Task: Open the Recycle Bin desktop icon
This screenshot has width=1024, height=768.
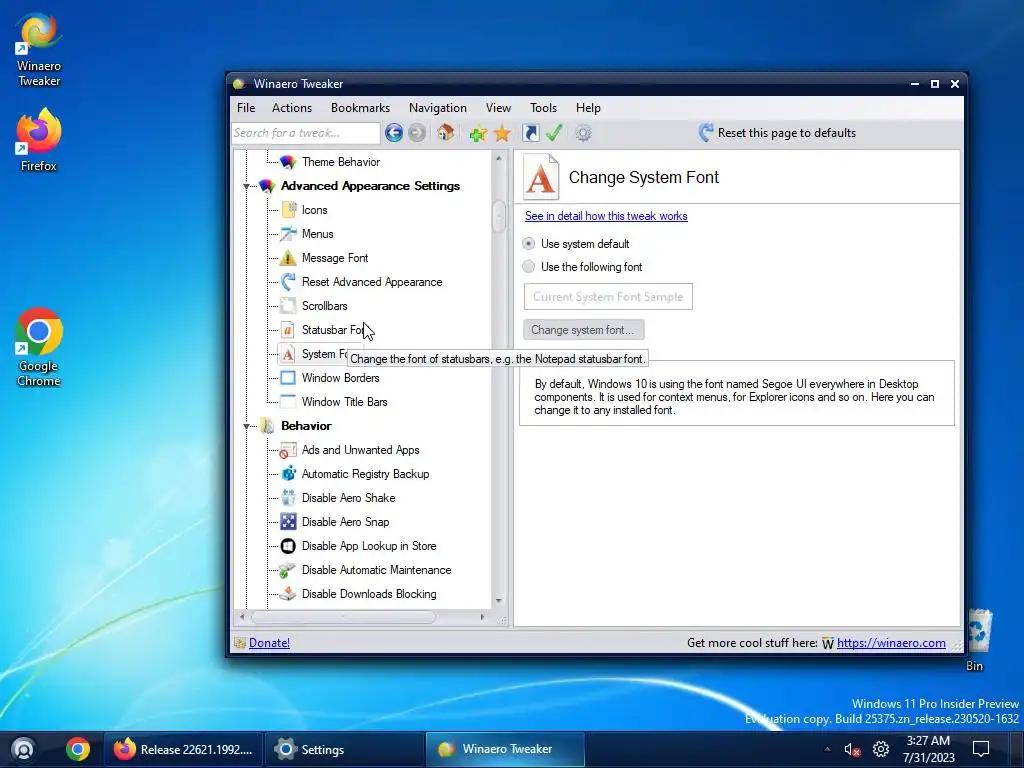Action: click(x=978, y=640)
